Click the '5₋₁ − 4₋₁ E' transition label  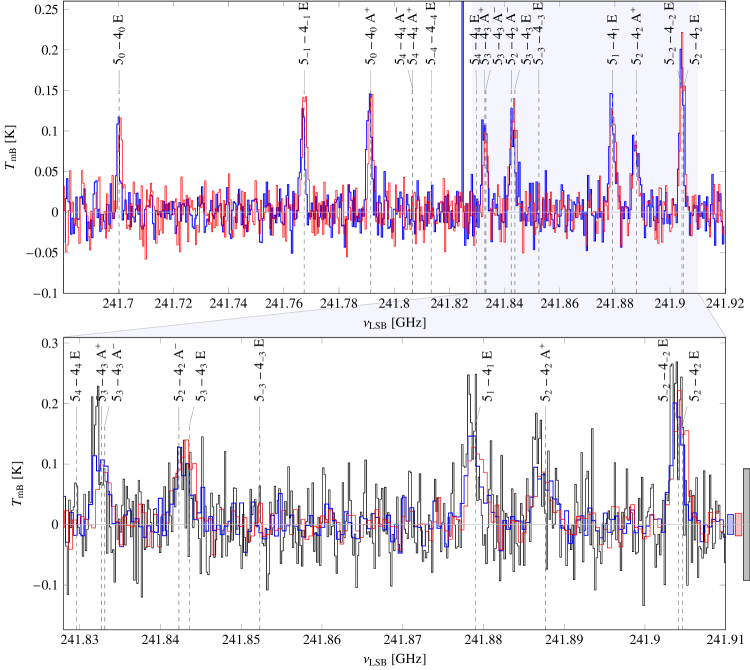304,33
